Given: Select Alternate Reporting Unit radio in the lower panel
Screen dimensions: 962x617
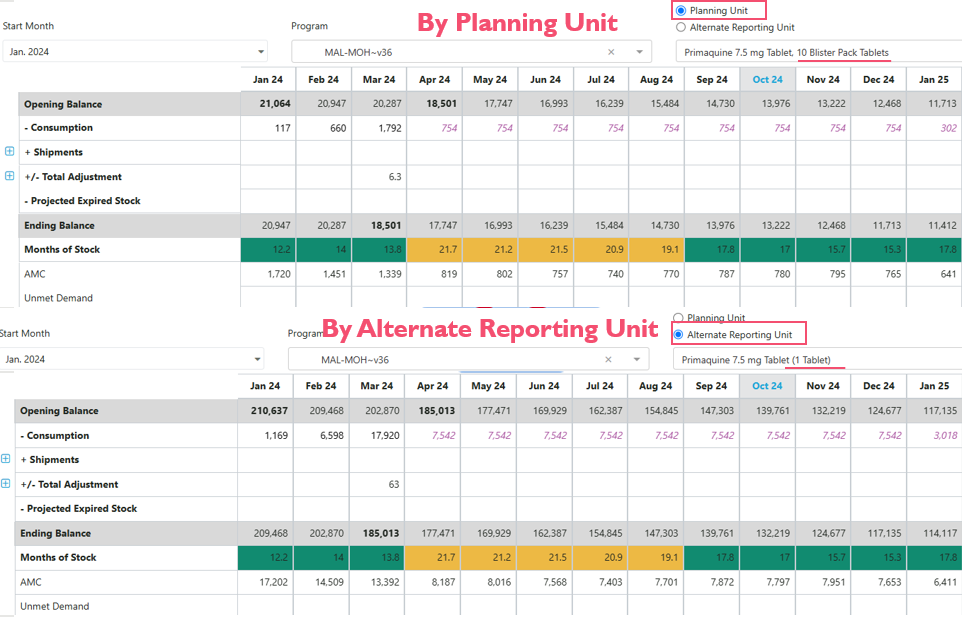Looking at the screenshot, I should coord(678,334).
